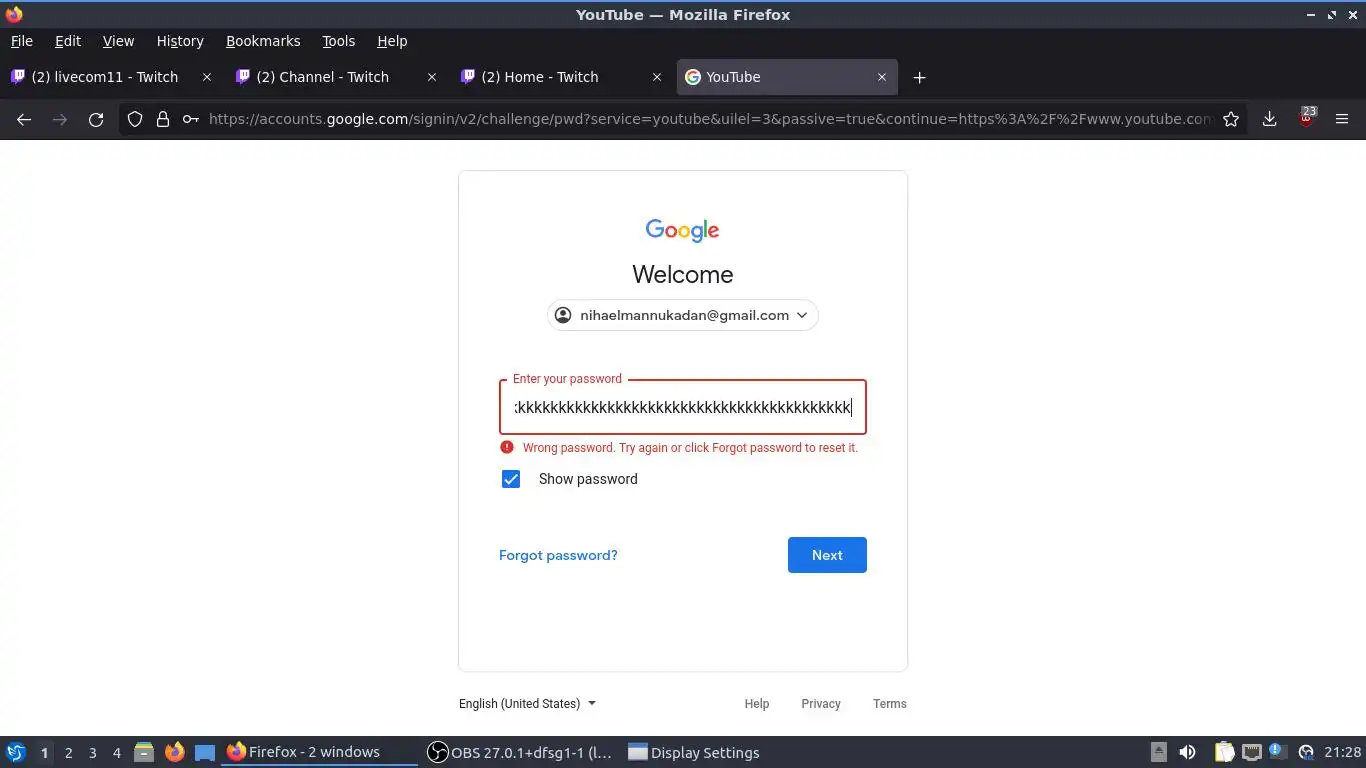Open the network tray icon
The height and width of the screenshot is (768, 1366).
point(1252,752)
